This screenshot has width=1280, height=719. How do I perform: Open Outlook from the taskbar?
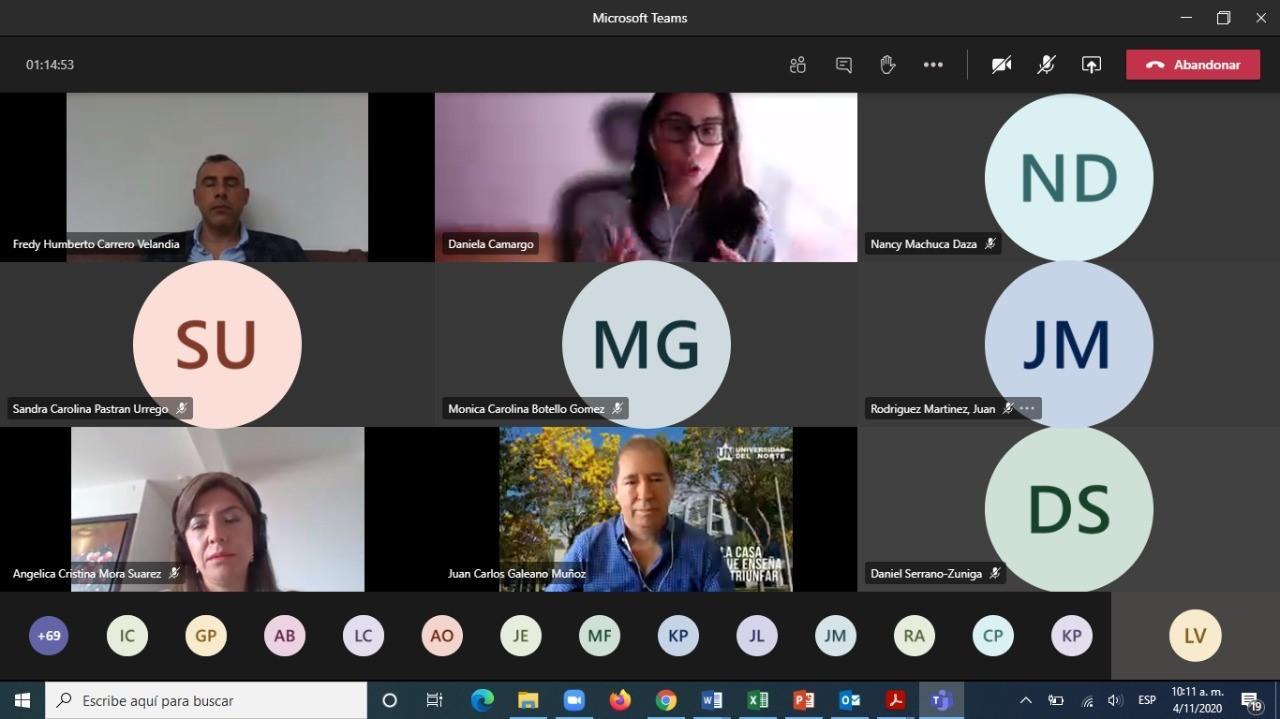coord(850,700)
